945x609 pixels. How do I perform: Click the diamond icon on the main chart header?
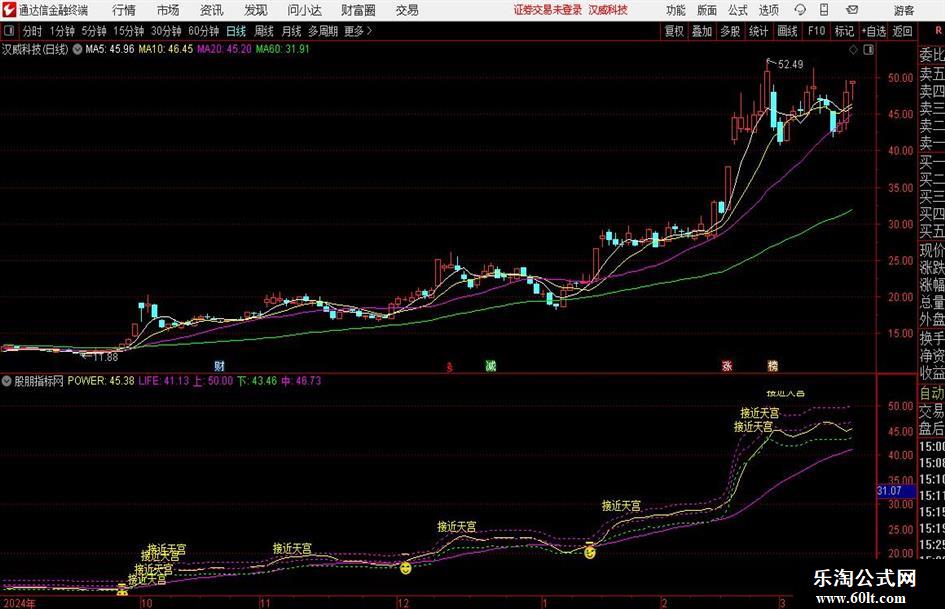coord(853,50)
